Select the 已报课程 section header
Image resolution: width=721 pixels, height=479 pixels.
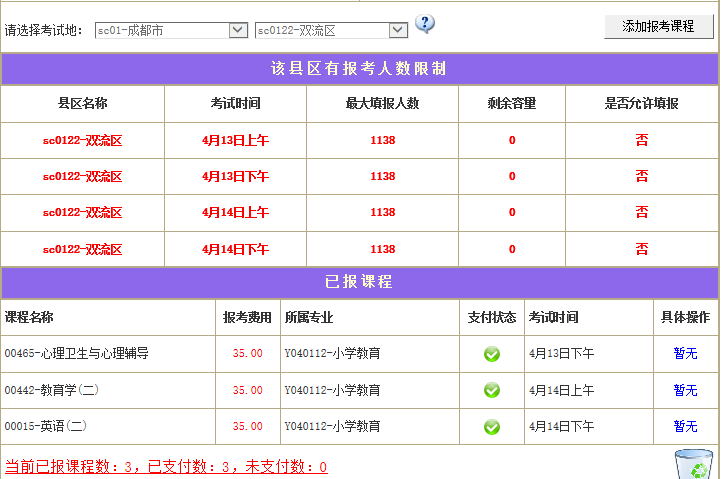(359, 282)
